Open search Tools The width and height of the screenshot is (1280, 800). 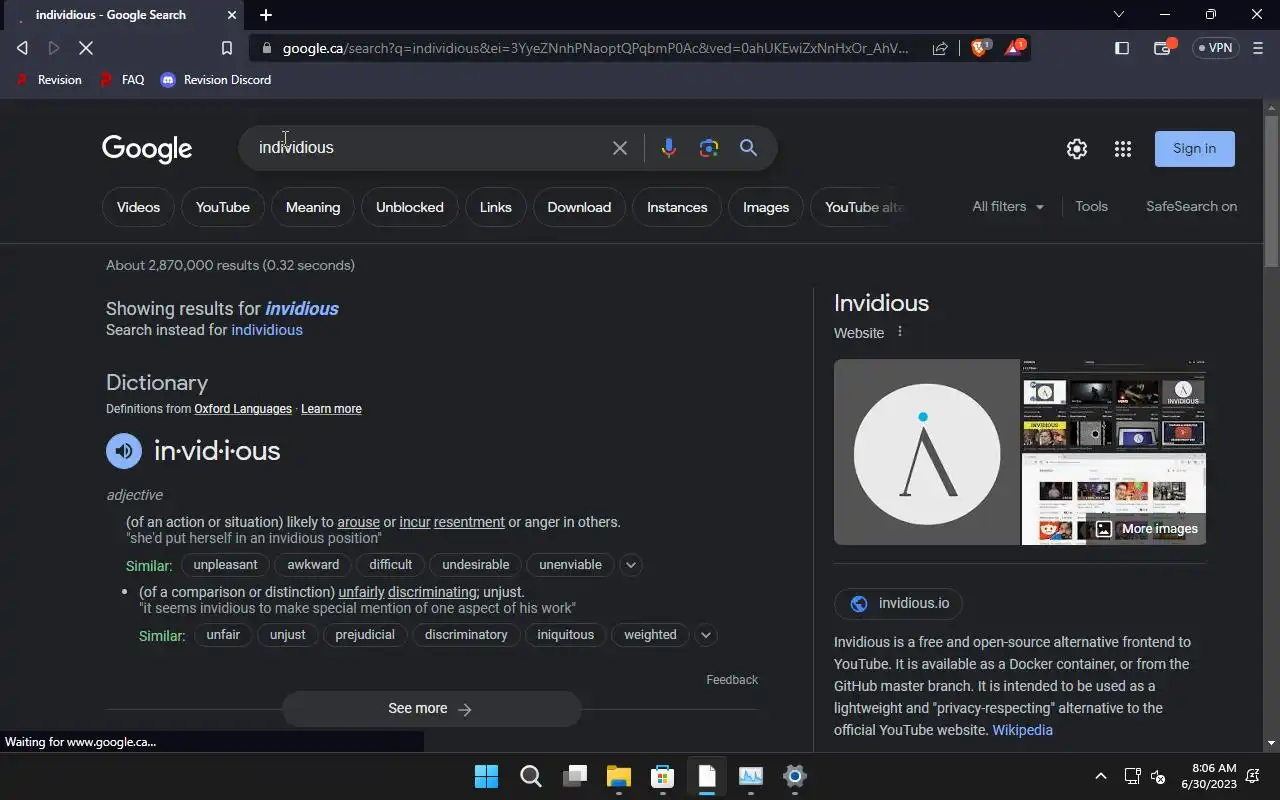coord(1092,206)
